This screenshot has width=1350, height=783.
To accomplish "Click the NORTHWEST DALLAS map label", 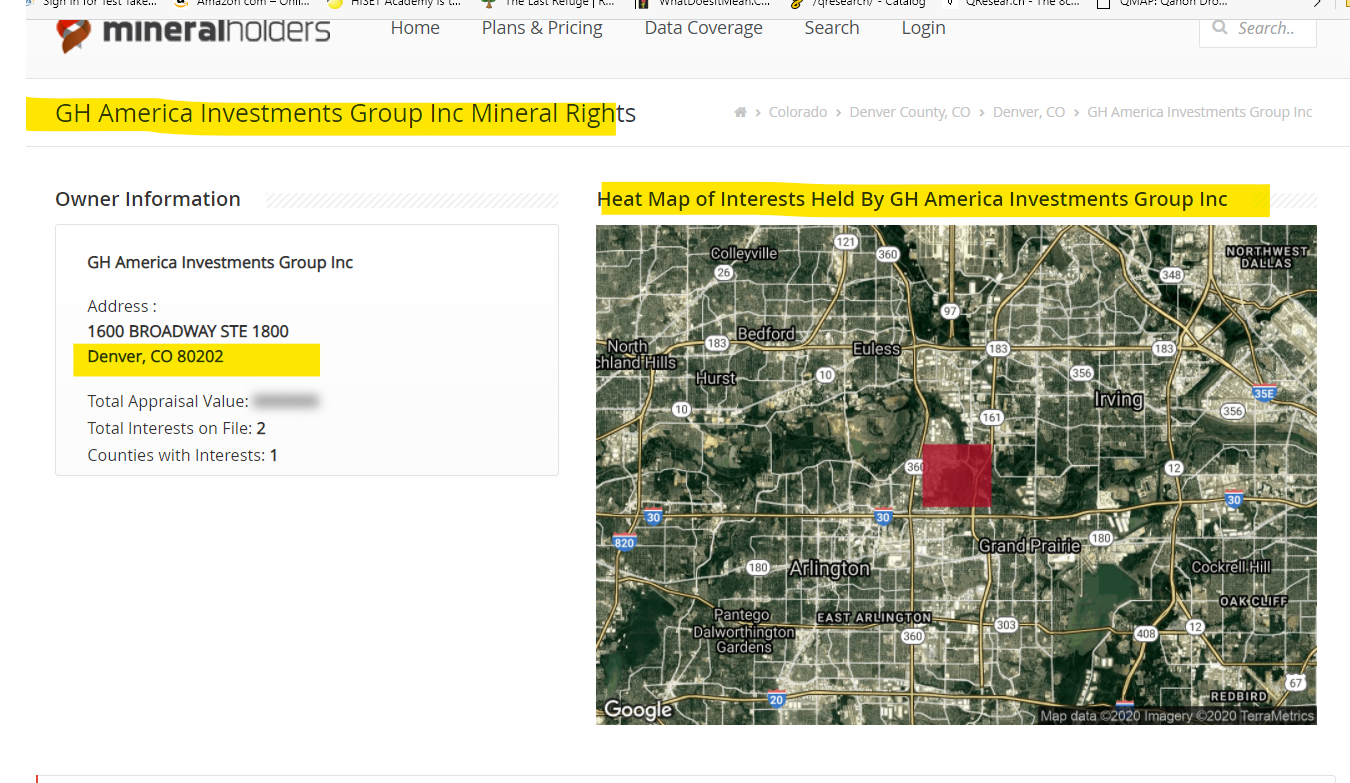I will [1267, 257].
